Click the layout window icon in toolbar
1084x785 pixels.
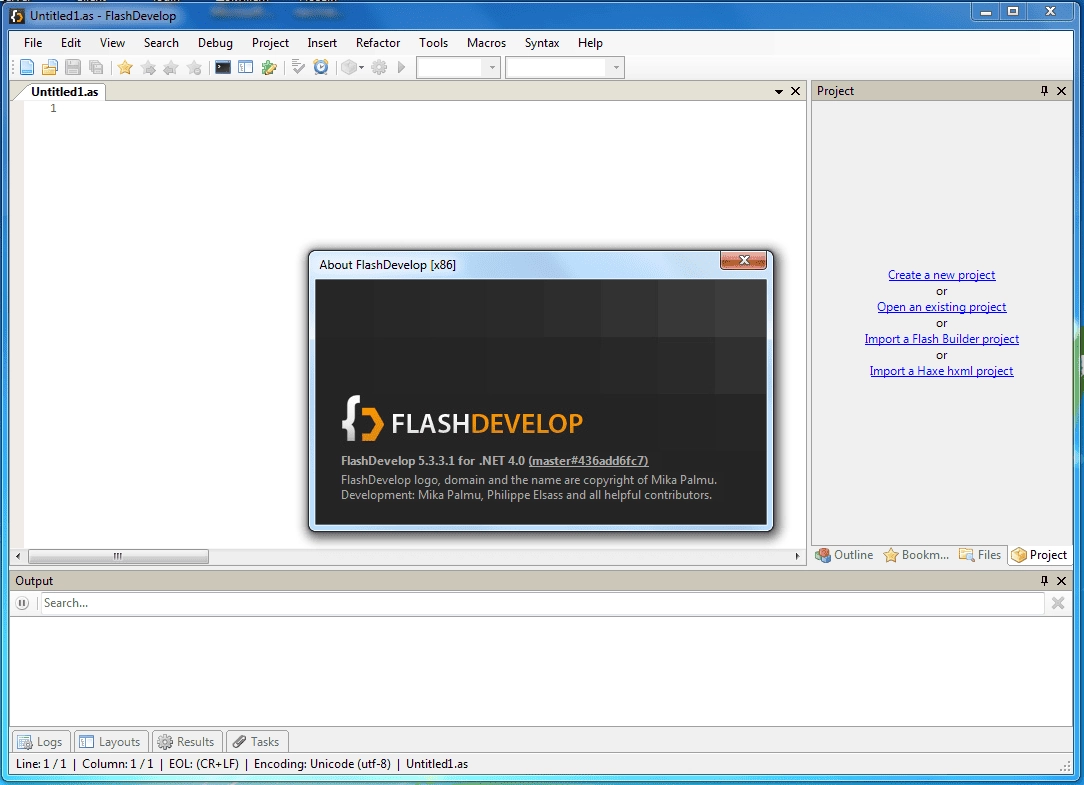click(x=245, y=67)
